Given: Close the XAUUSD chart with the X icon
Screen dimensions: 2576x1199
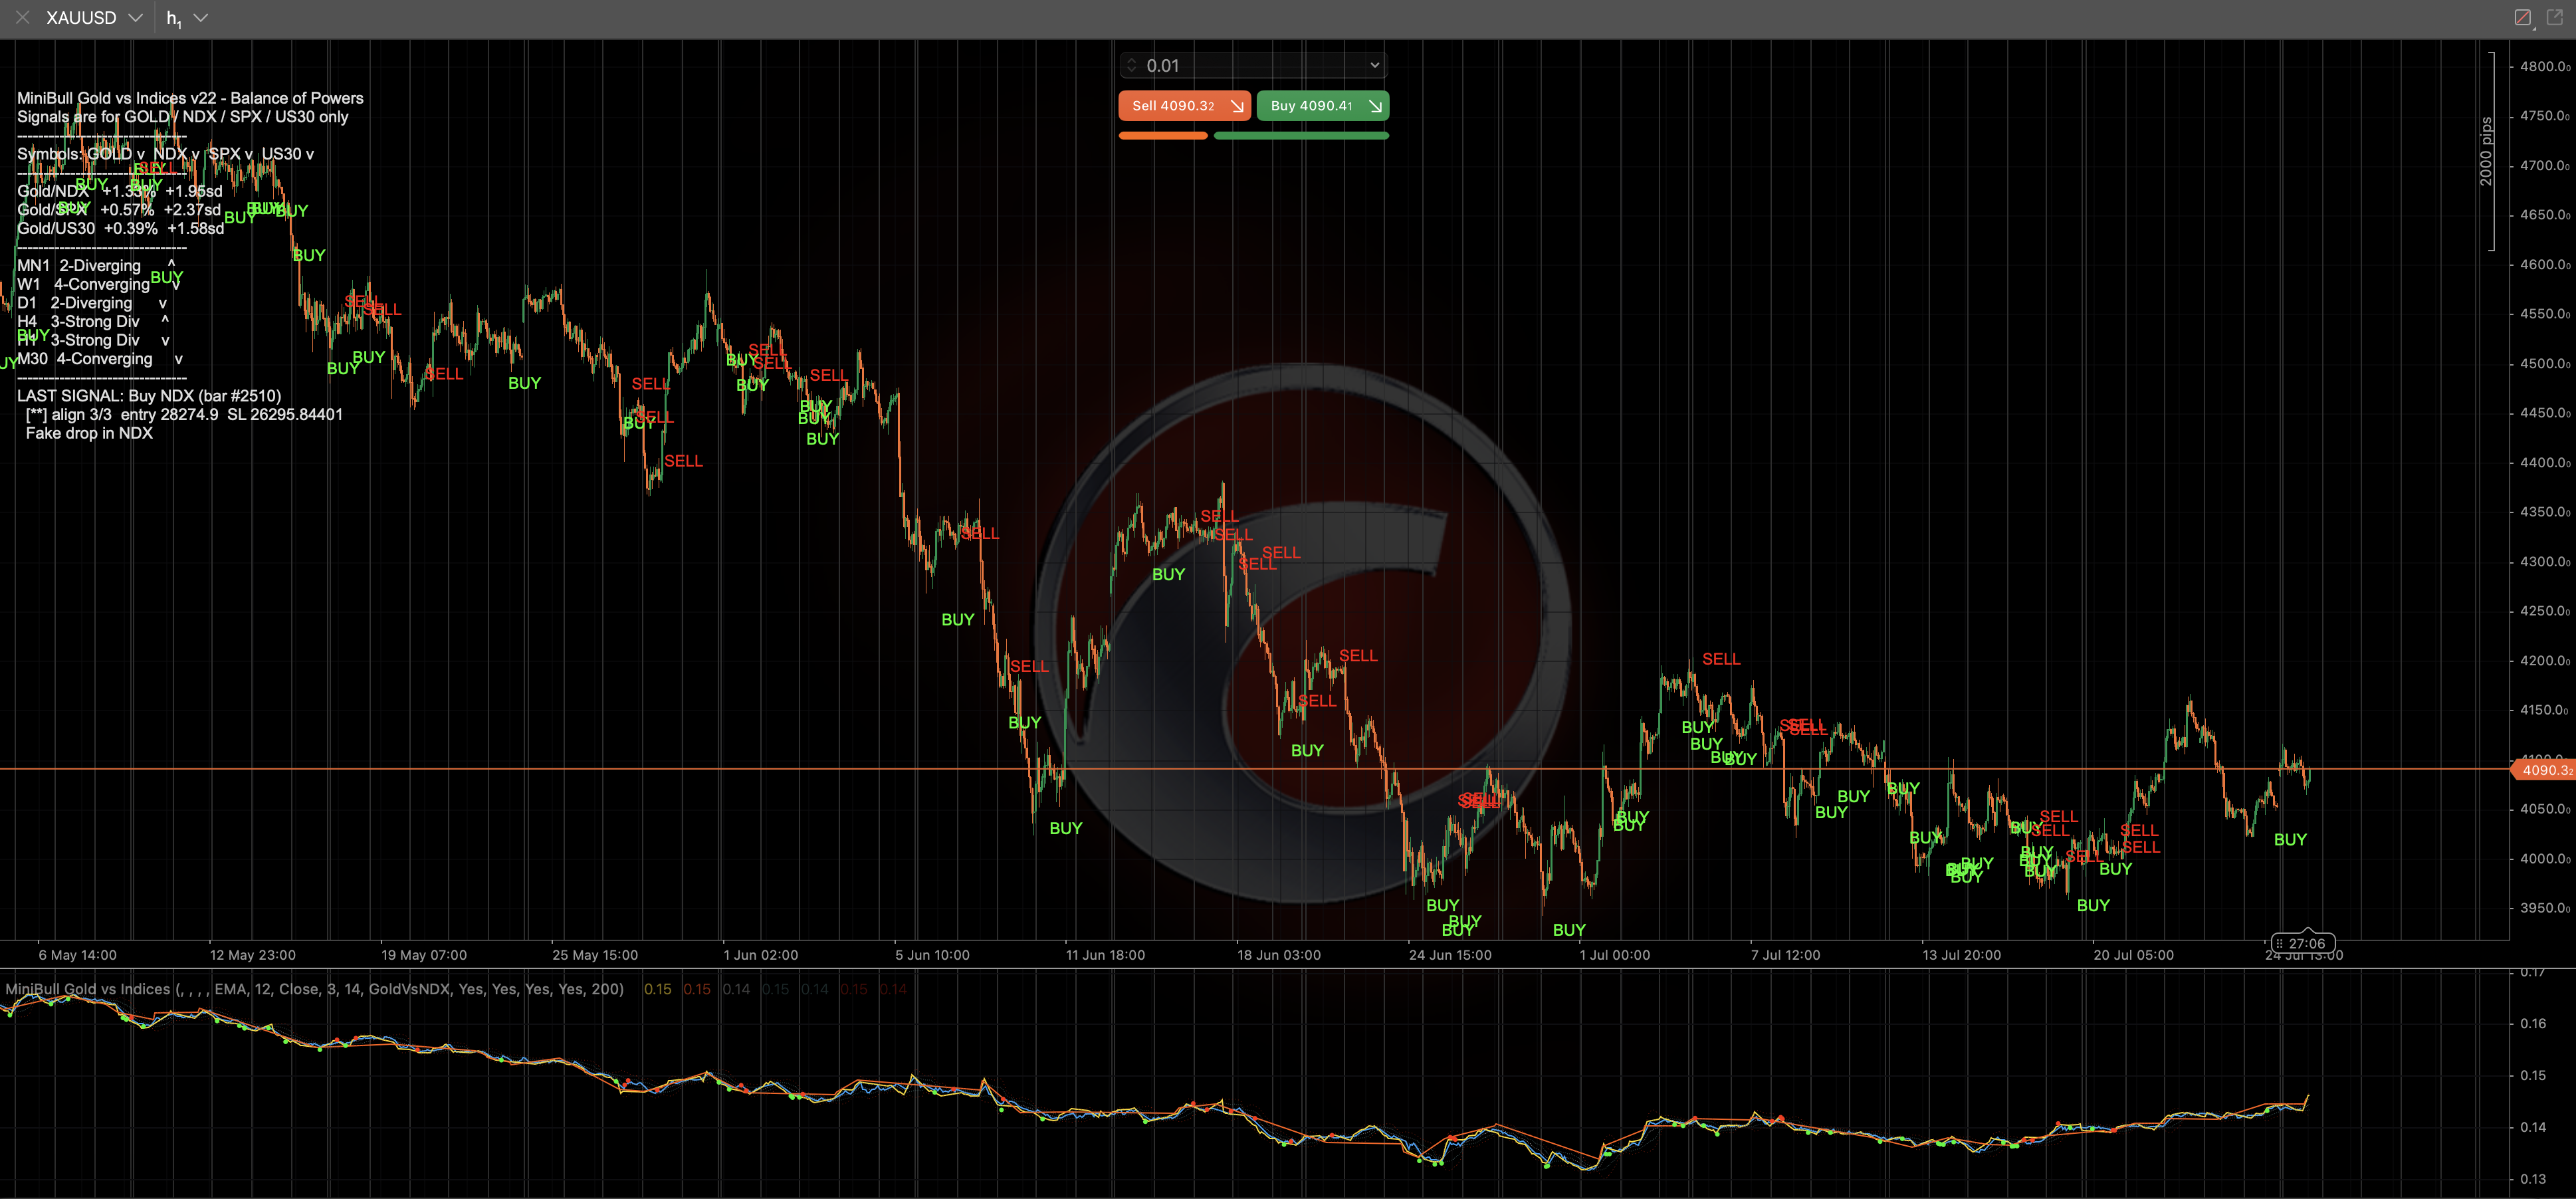Looking at the screenshot, I should point(22,18).
